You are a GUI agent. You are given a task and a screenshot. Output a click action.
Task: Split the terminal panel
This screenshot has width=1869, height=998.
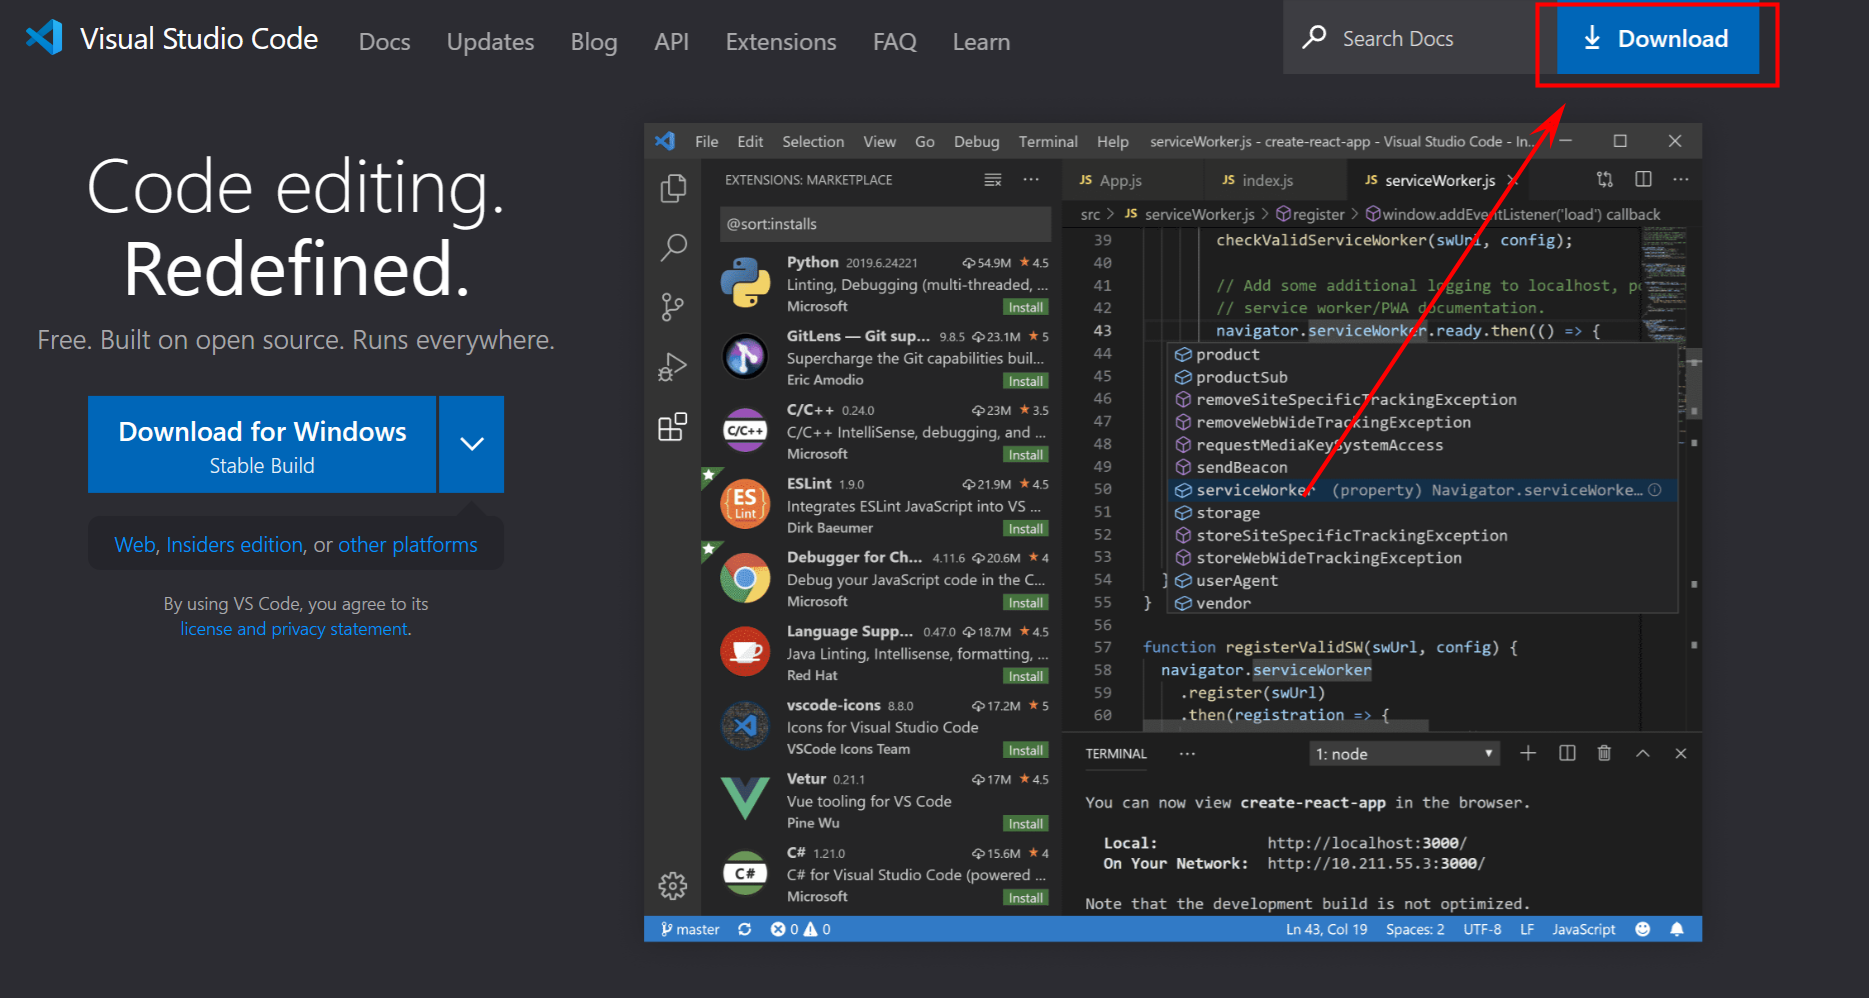(1567, 753)
